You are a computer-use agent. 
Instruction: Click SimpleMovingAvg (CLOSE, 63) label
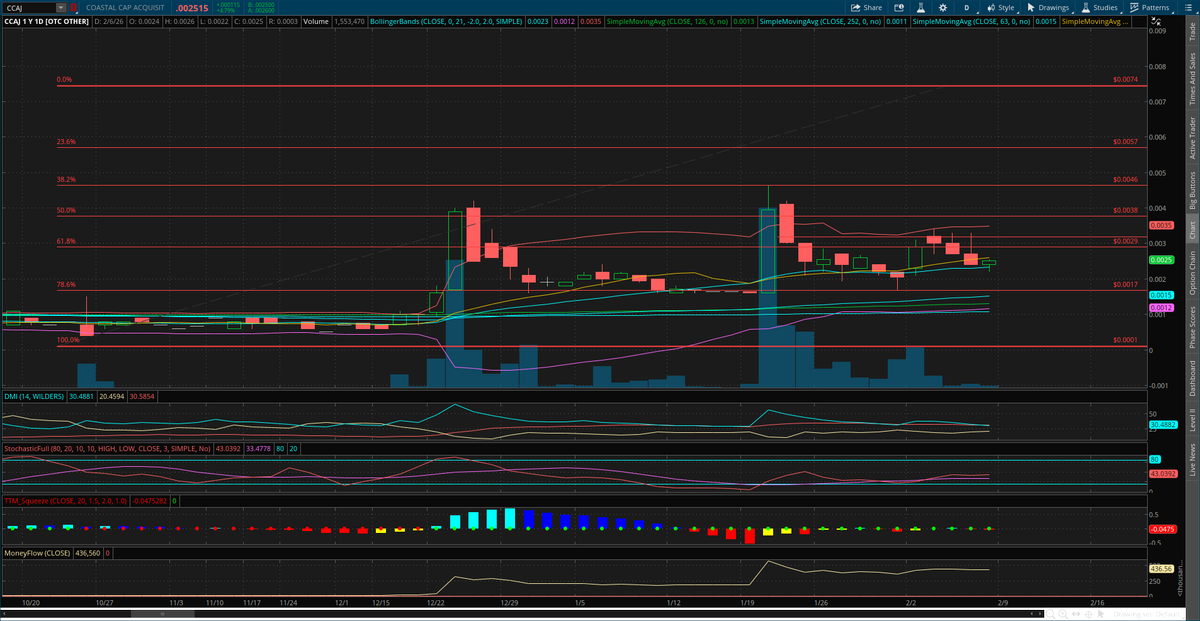971,21
